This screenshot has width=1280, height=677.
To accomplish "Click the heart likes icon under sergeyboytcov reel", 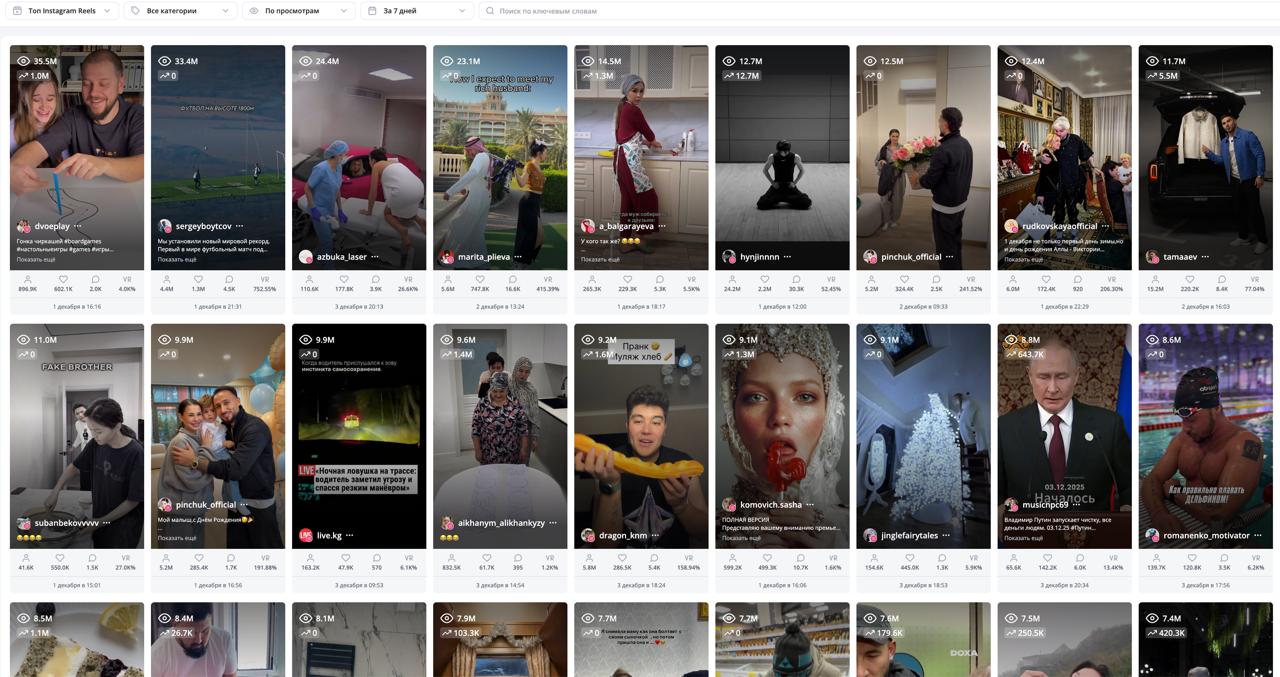I will pos(198,280).
